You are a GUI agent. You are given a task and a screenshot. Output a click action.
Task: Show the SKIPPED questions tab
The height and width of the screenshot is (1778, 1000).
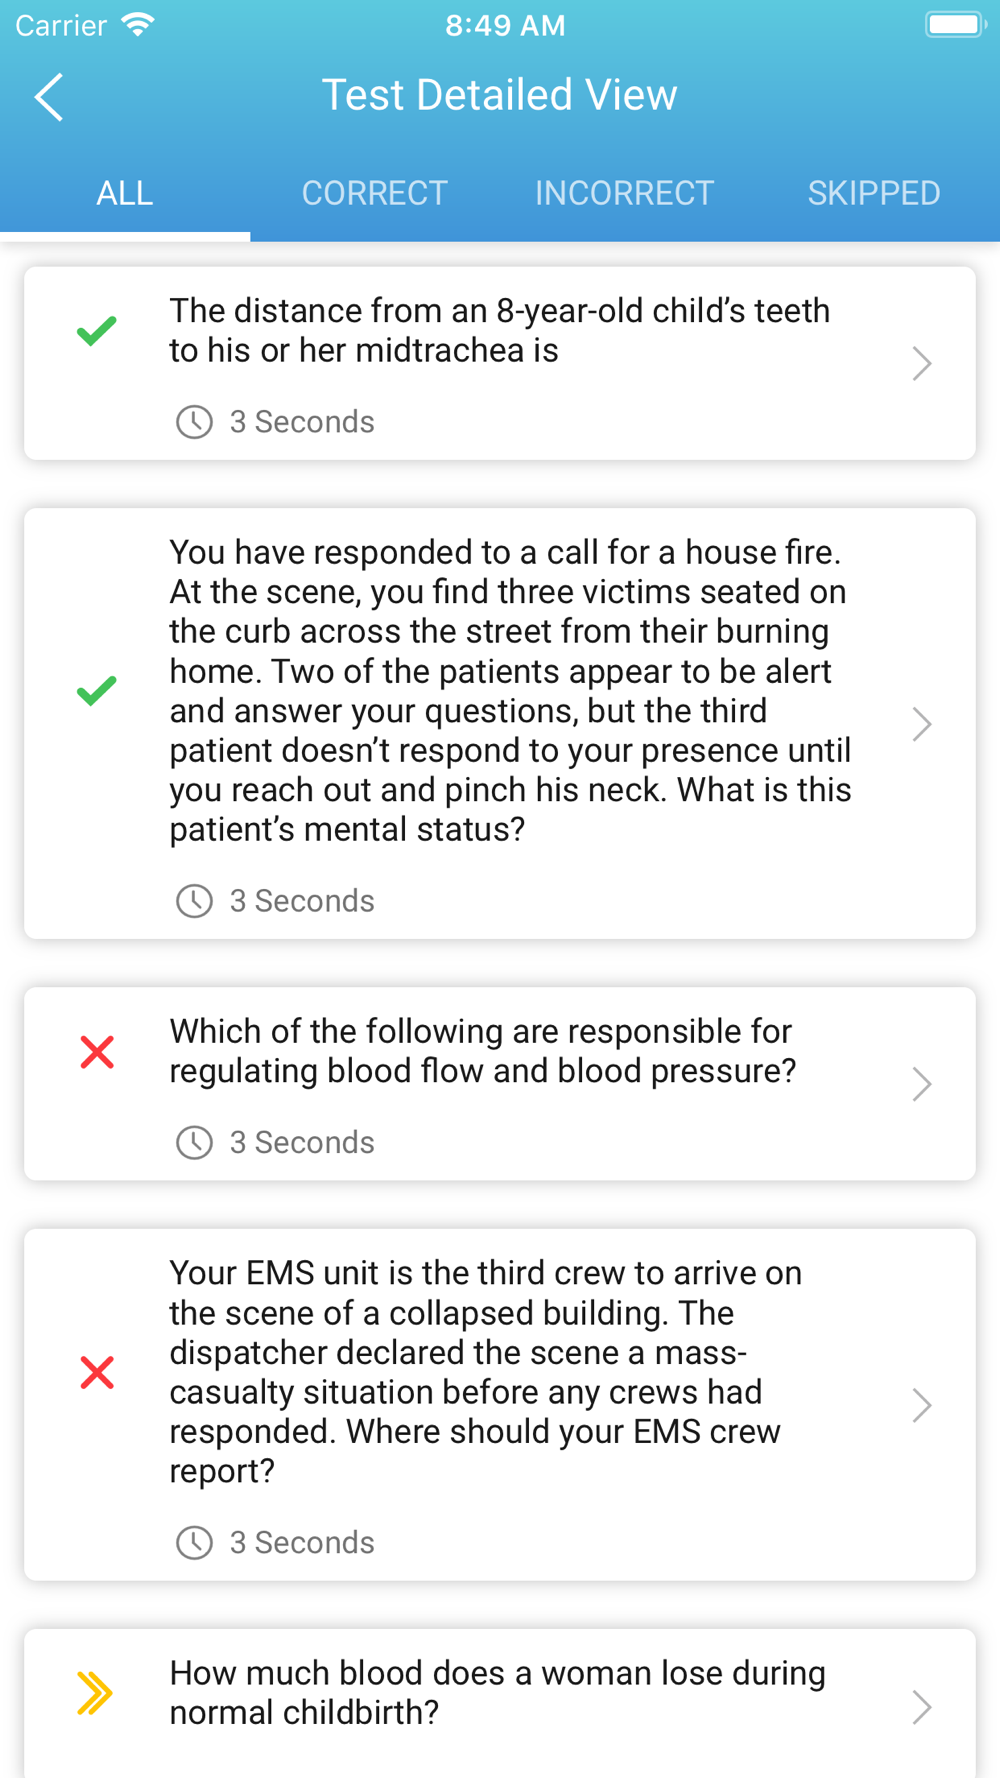coord(874,193)
